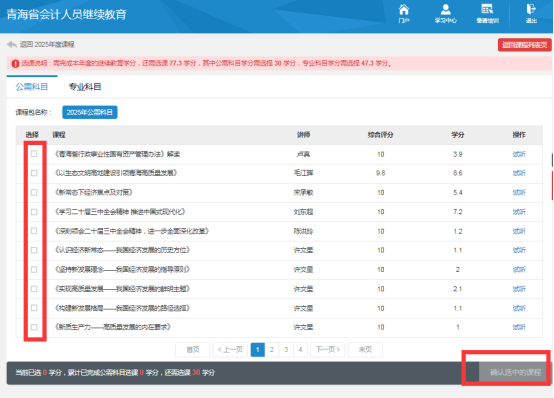Go to page 2 of courses
Viewport: 554px width, 398px height.
coord(272,350)
